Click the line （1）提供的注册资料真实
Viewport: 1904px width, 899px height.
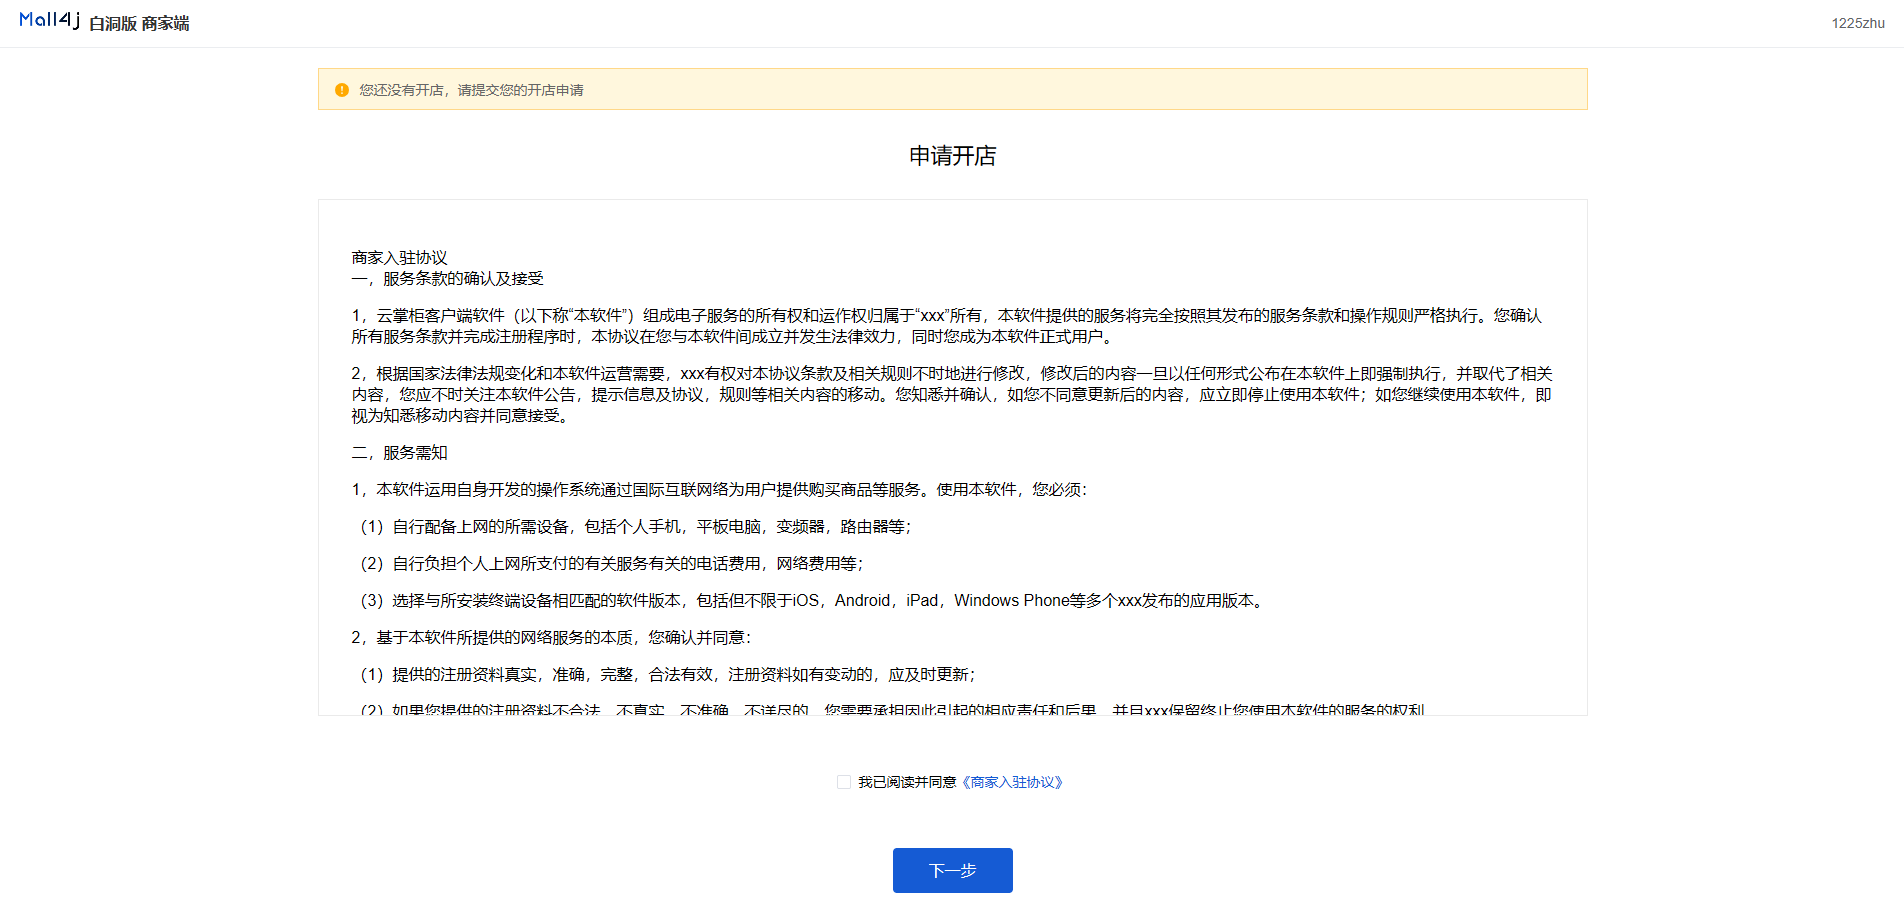(x=667, y=675)
